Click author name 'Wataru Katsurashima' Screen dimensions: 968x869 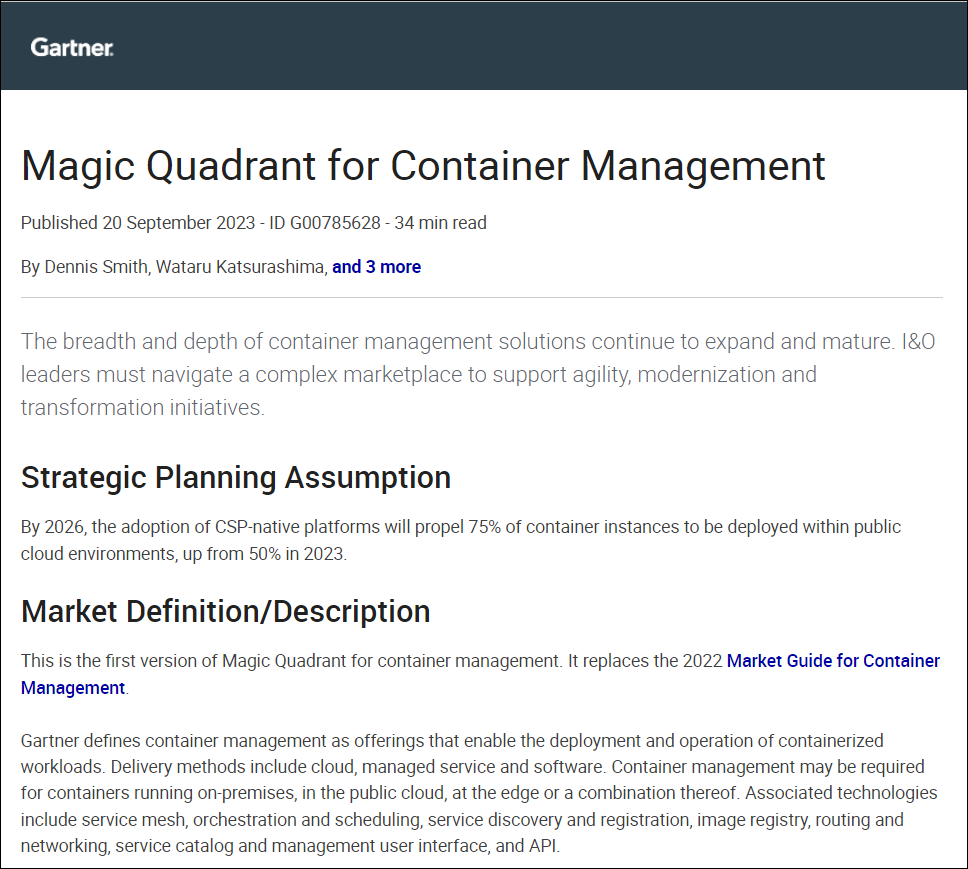tap(240, 267)
